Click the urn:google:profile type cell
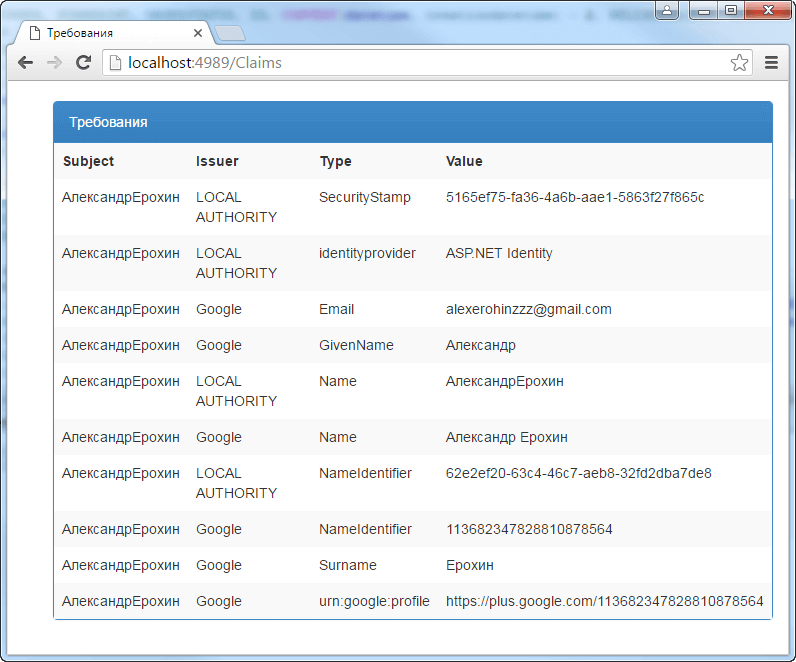Viewport: 796px width, 662px height. tap(374, 601)
